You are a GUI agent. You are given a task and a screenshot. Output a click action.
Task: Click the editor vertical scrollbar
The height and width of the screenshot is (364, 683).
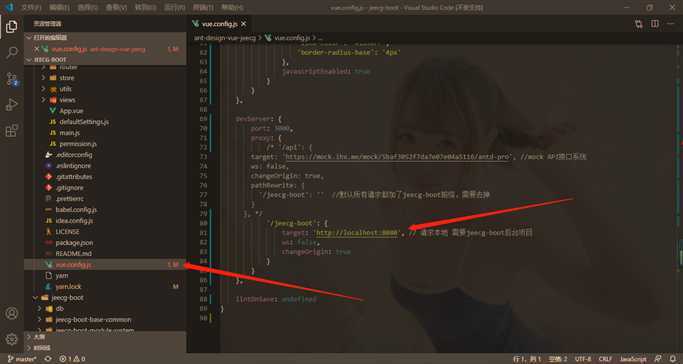click(x=680, y=198)
